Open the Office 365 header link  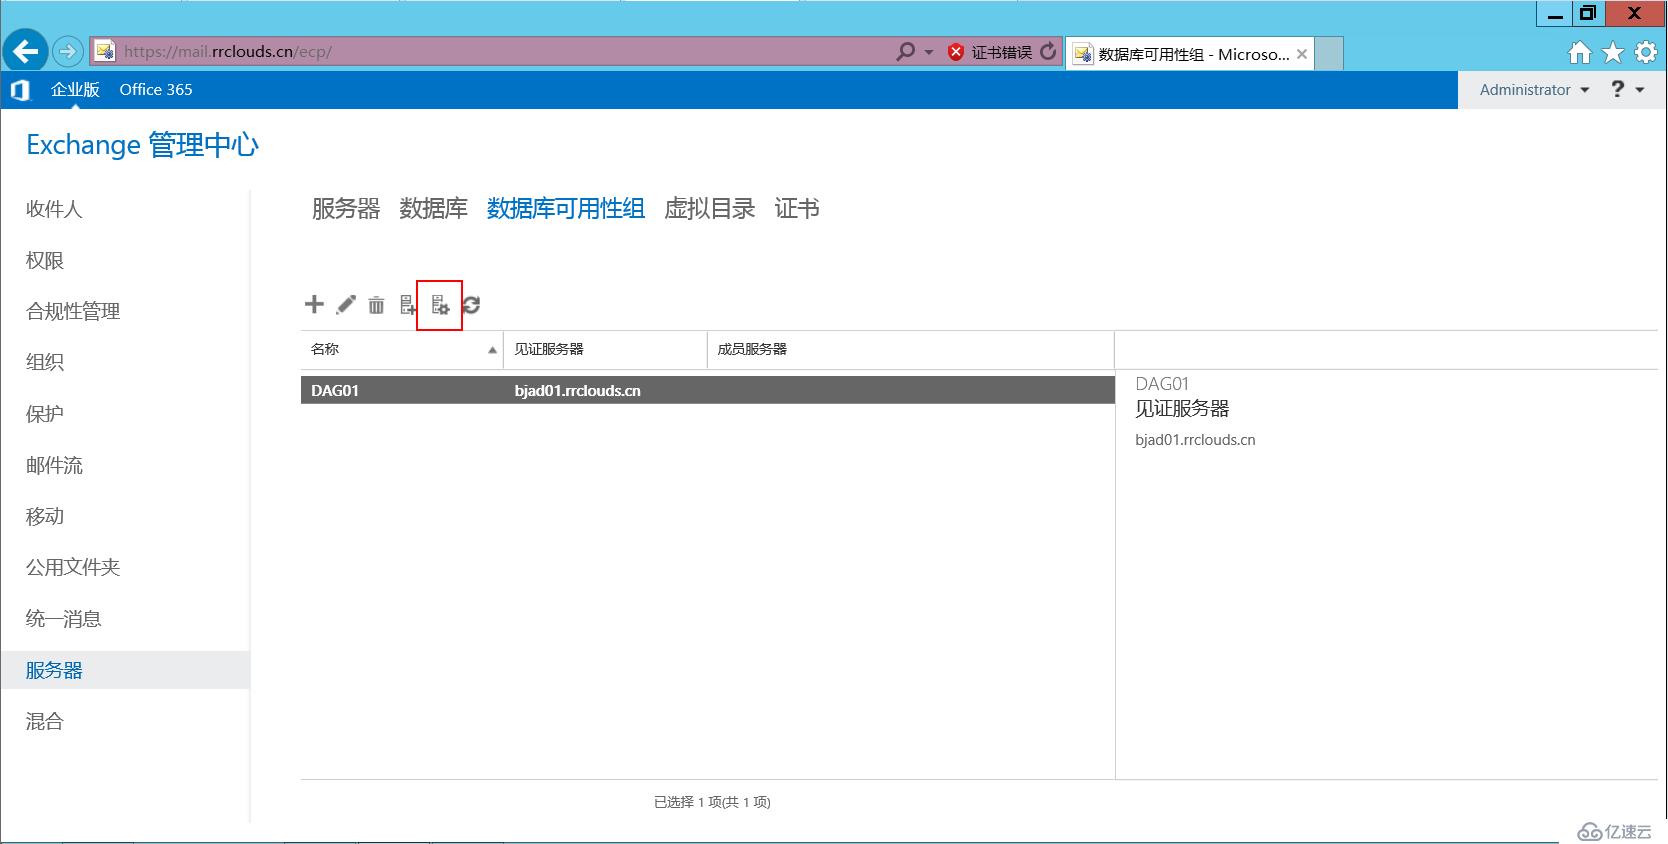[156, 89]
